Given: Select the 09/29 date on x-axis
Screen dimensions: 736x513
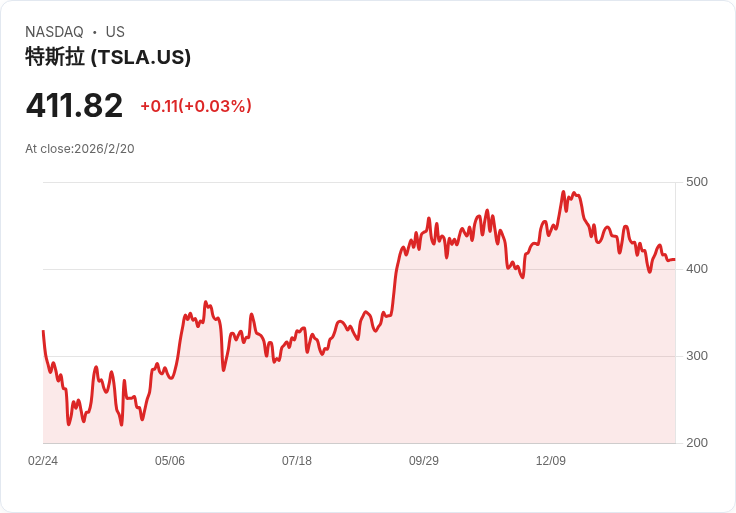Looking at the screenshot, I should [424, 461].
